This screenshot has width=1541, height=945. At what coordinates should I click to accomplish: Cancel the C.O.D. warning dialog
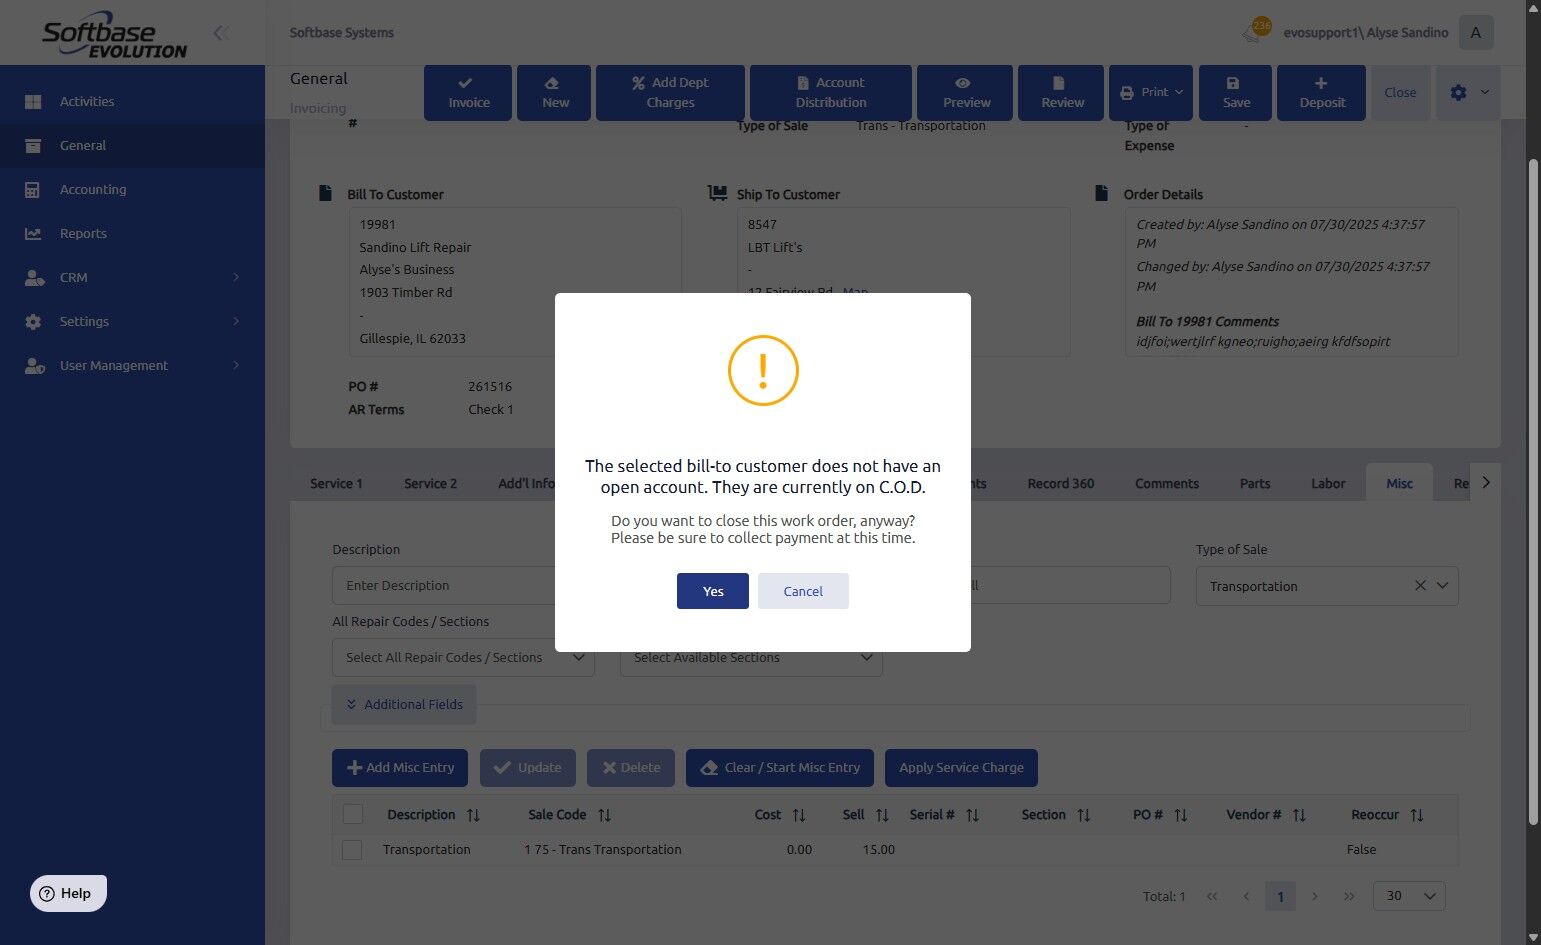[x=802, y=591]
